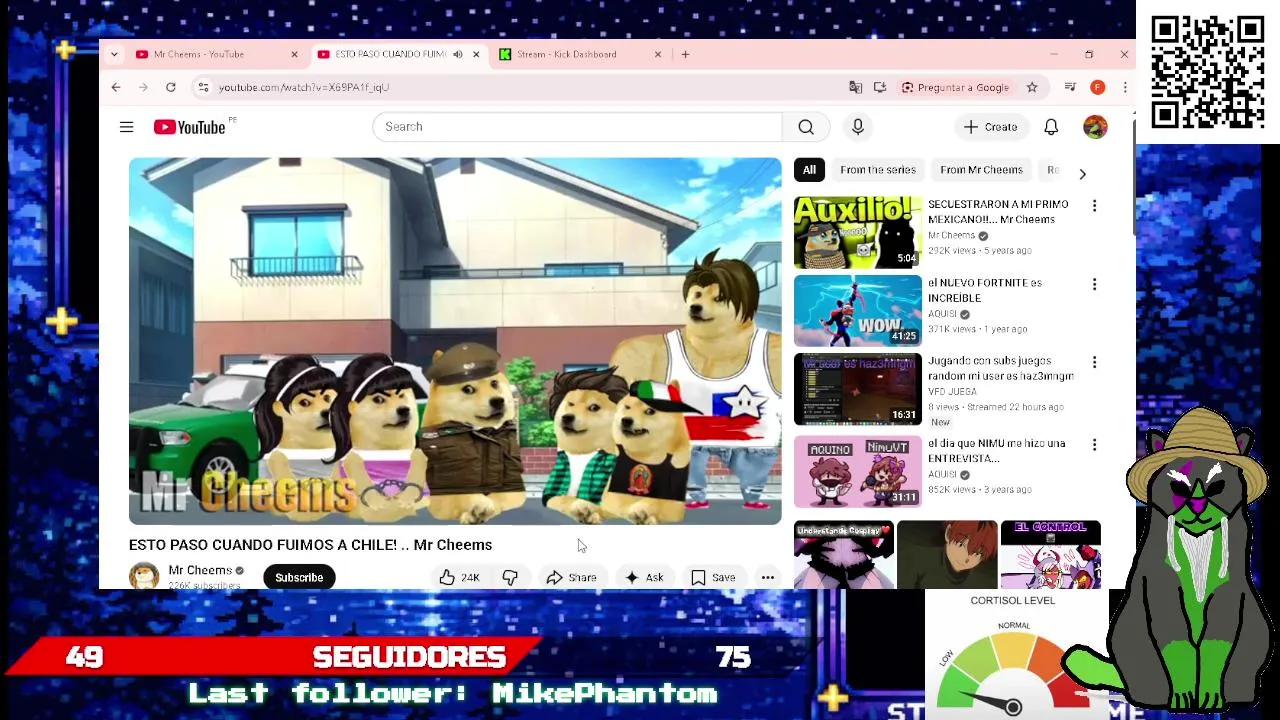Screen dimensions: 1280x720
Task: Open 'el NUEVO FORTNITE es INCREIBLE' thumbnail
Action: [858, 311]
